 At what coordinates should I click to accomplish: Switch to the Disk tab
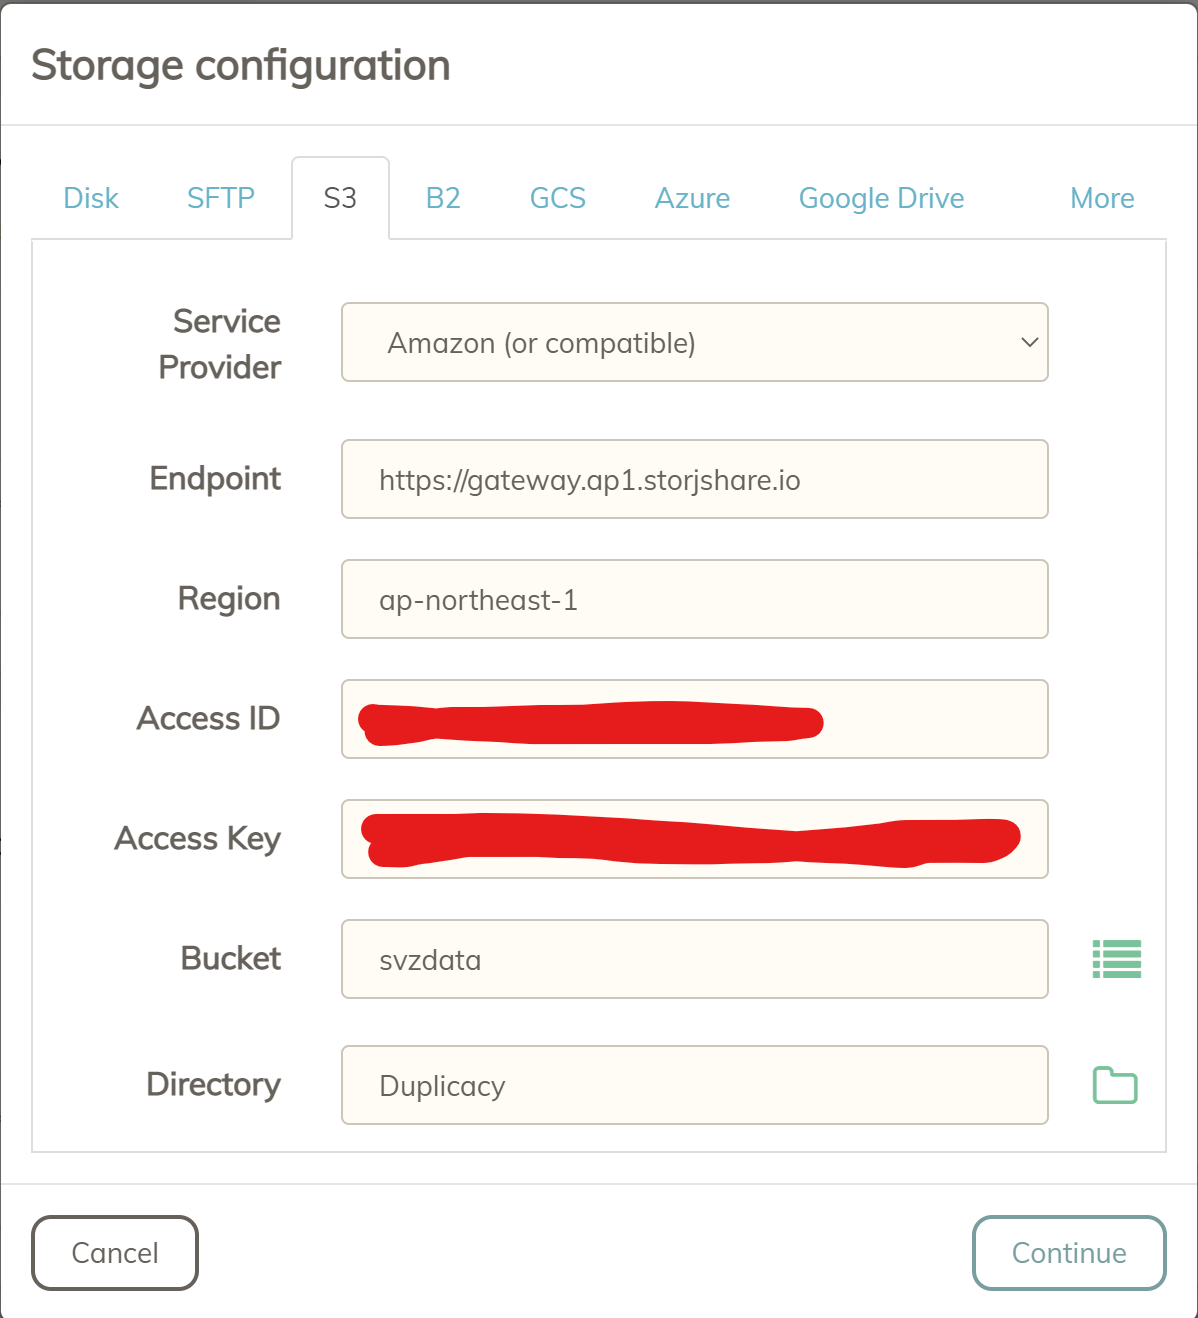pyautogui.click(x=91, y=198)
